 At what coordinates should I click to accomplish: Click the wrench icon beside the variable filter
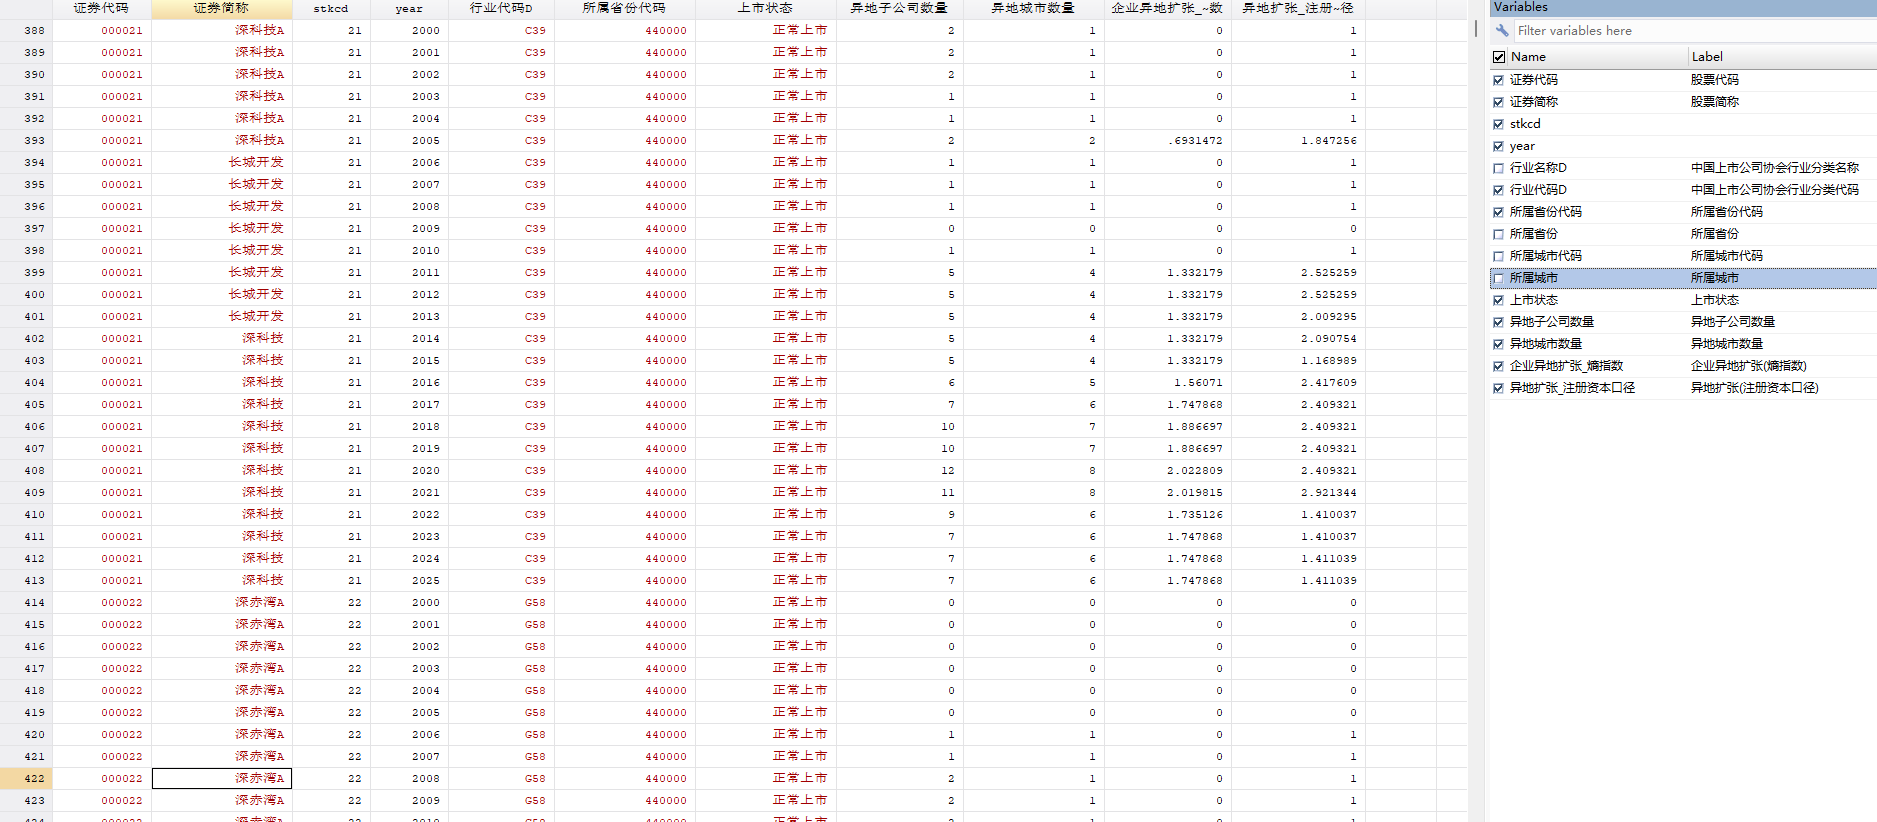1502,31
